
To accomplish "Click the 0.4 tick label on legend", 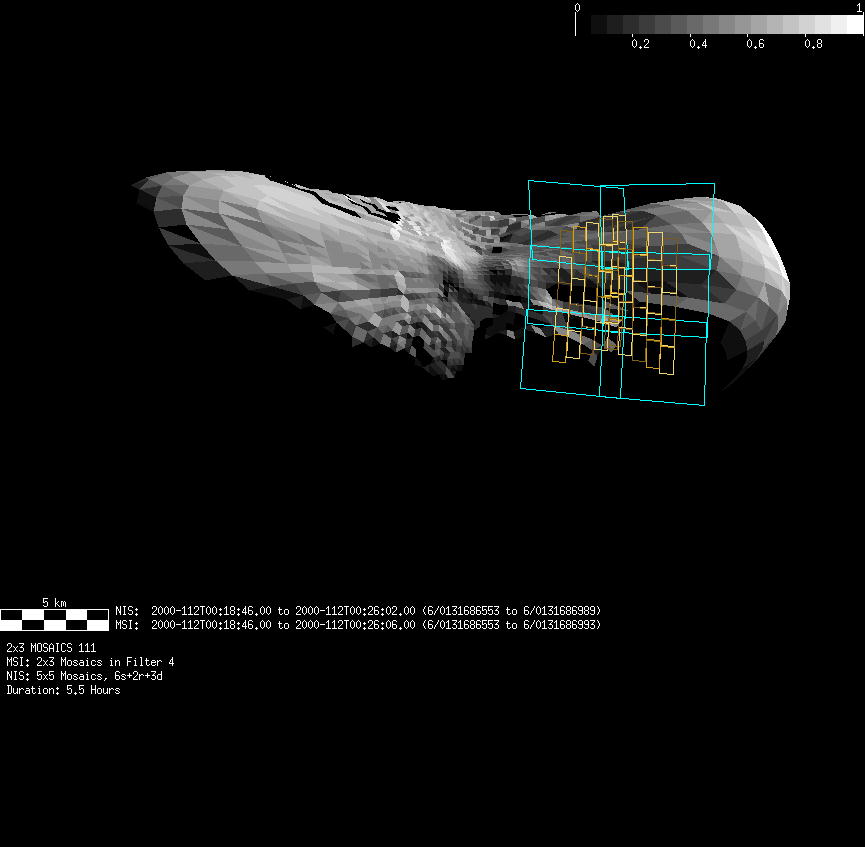I will point(698,44).
